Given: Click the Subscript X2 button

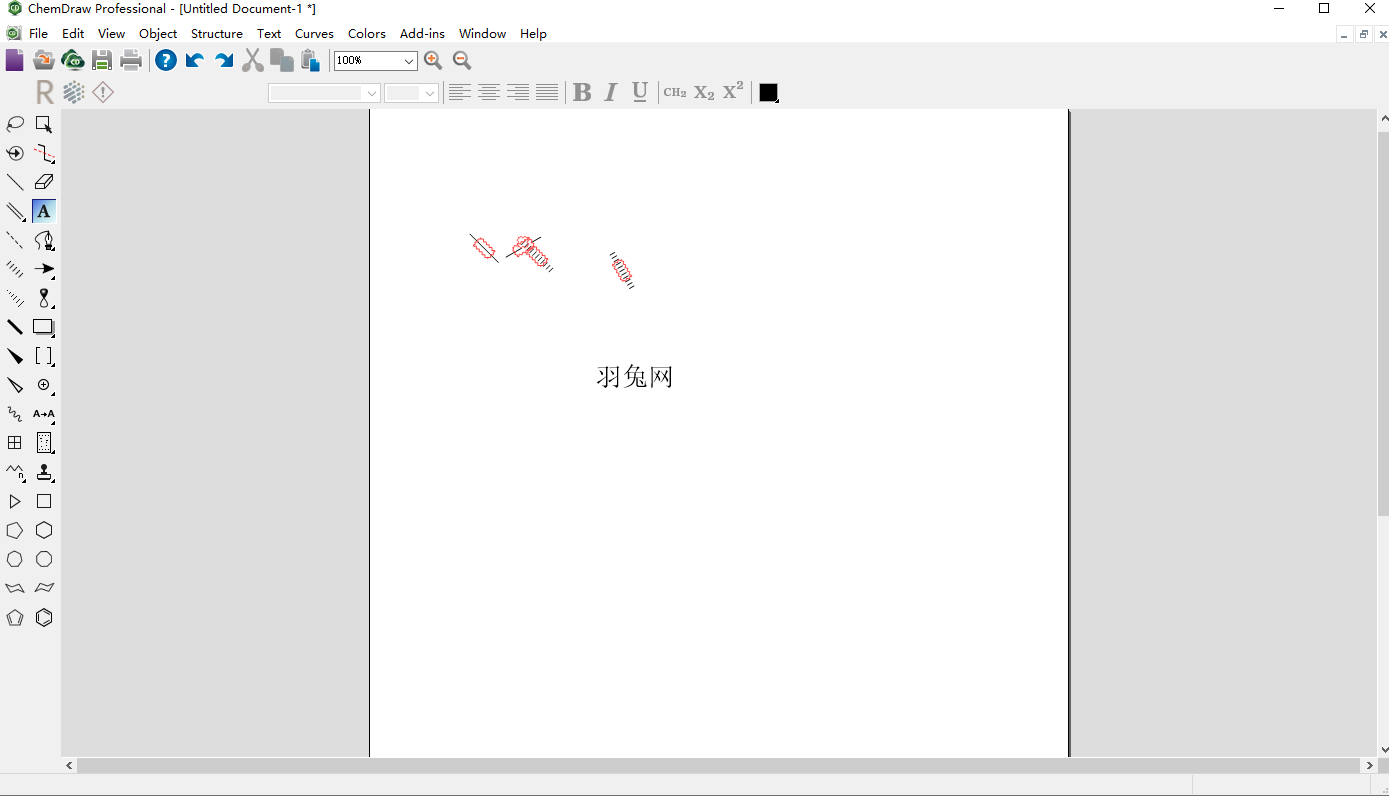Looking at the screenshot, I should [x=704, y=93].
